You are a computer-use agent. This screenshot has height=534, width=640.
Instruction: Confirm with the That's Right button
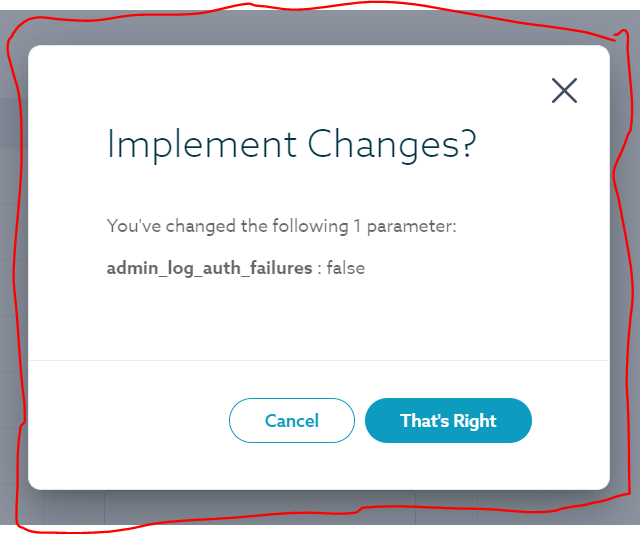click(x=448, y=421)
